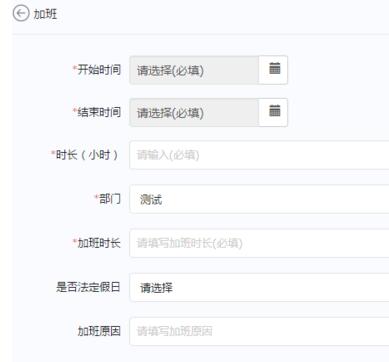Click the 加班 page title text
The width and height of the screenshot is (389, 362).
coord(45,14)
